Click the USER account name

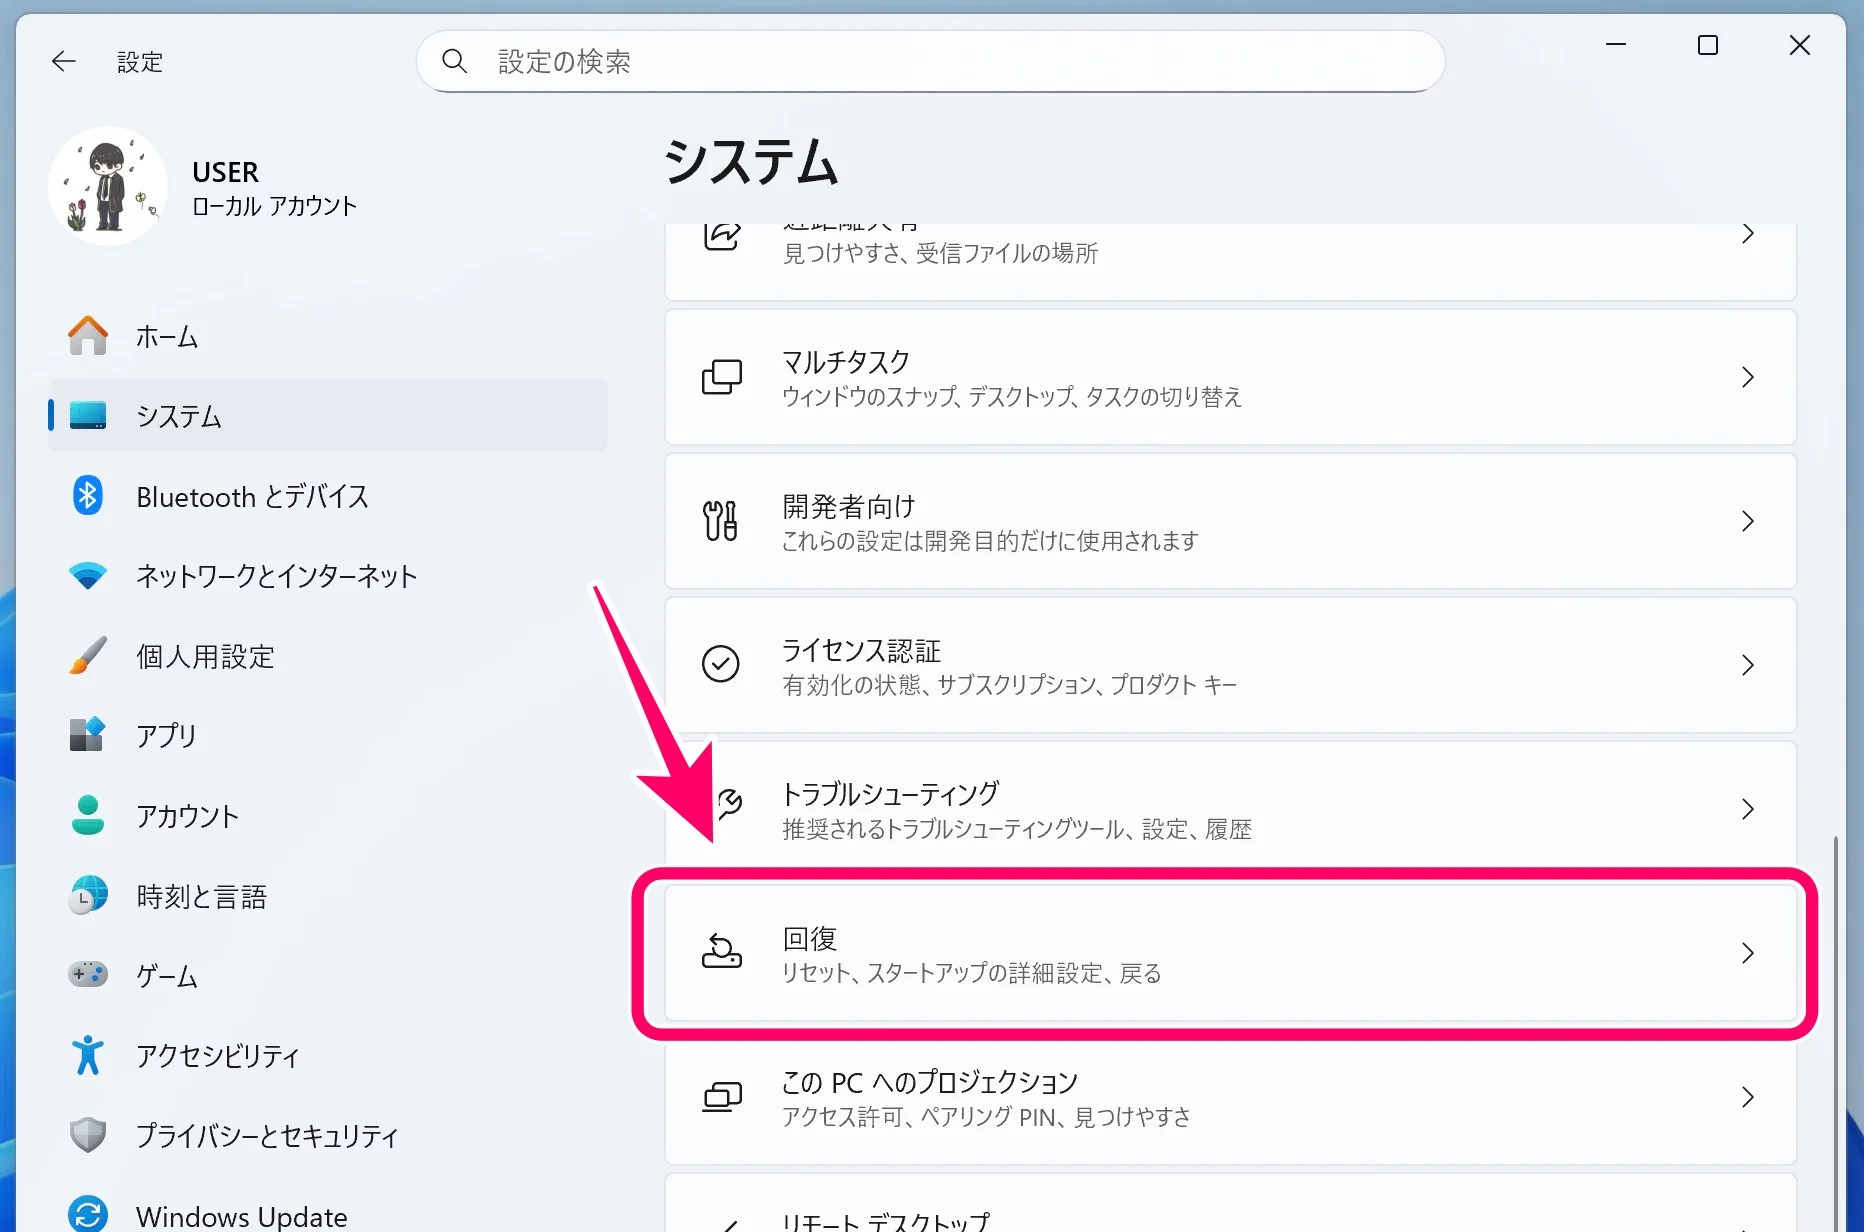click(225, 172)
